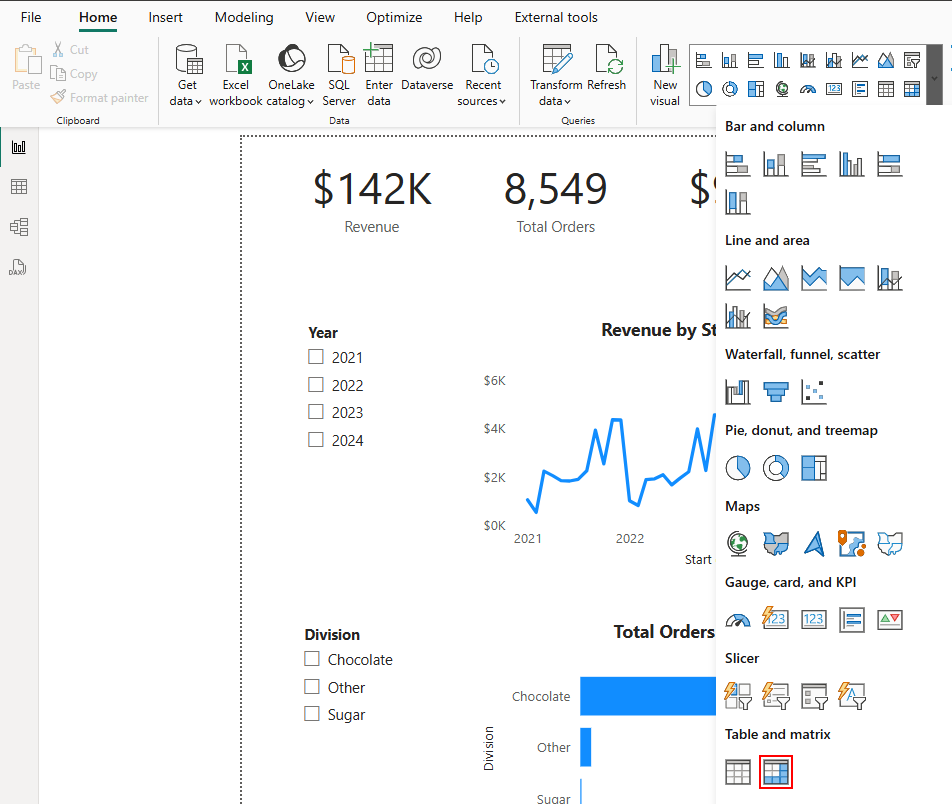
Task: Add a New visual from the ribbon
Action: (665, 75)
